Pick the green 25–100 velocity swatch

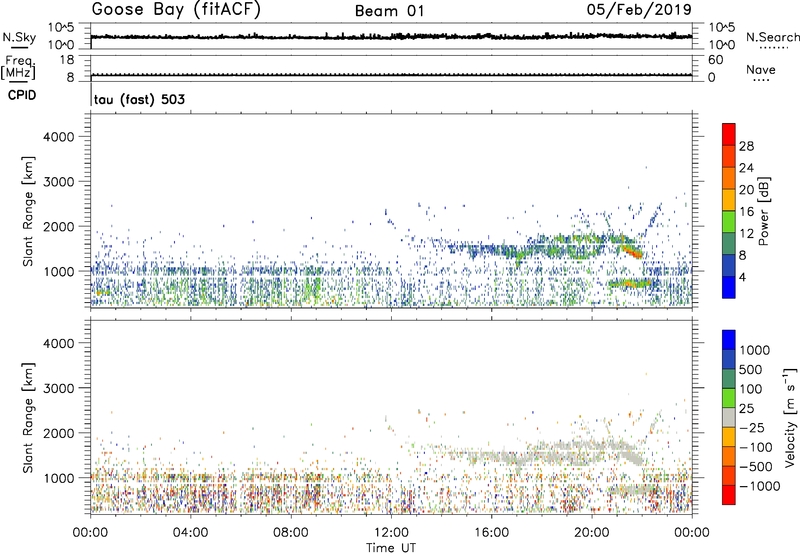pyautogui.click(x=729, y=398)
